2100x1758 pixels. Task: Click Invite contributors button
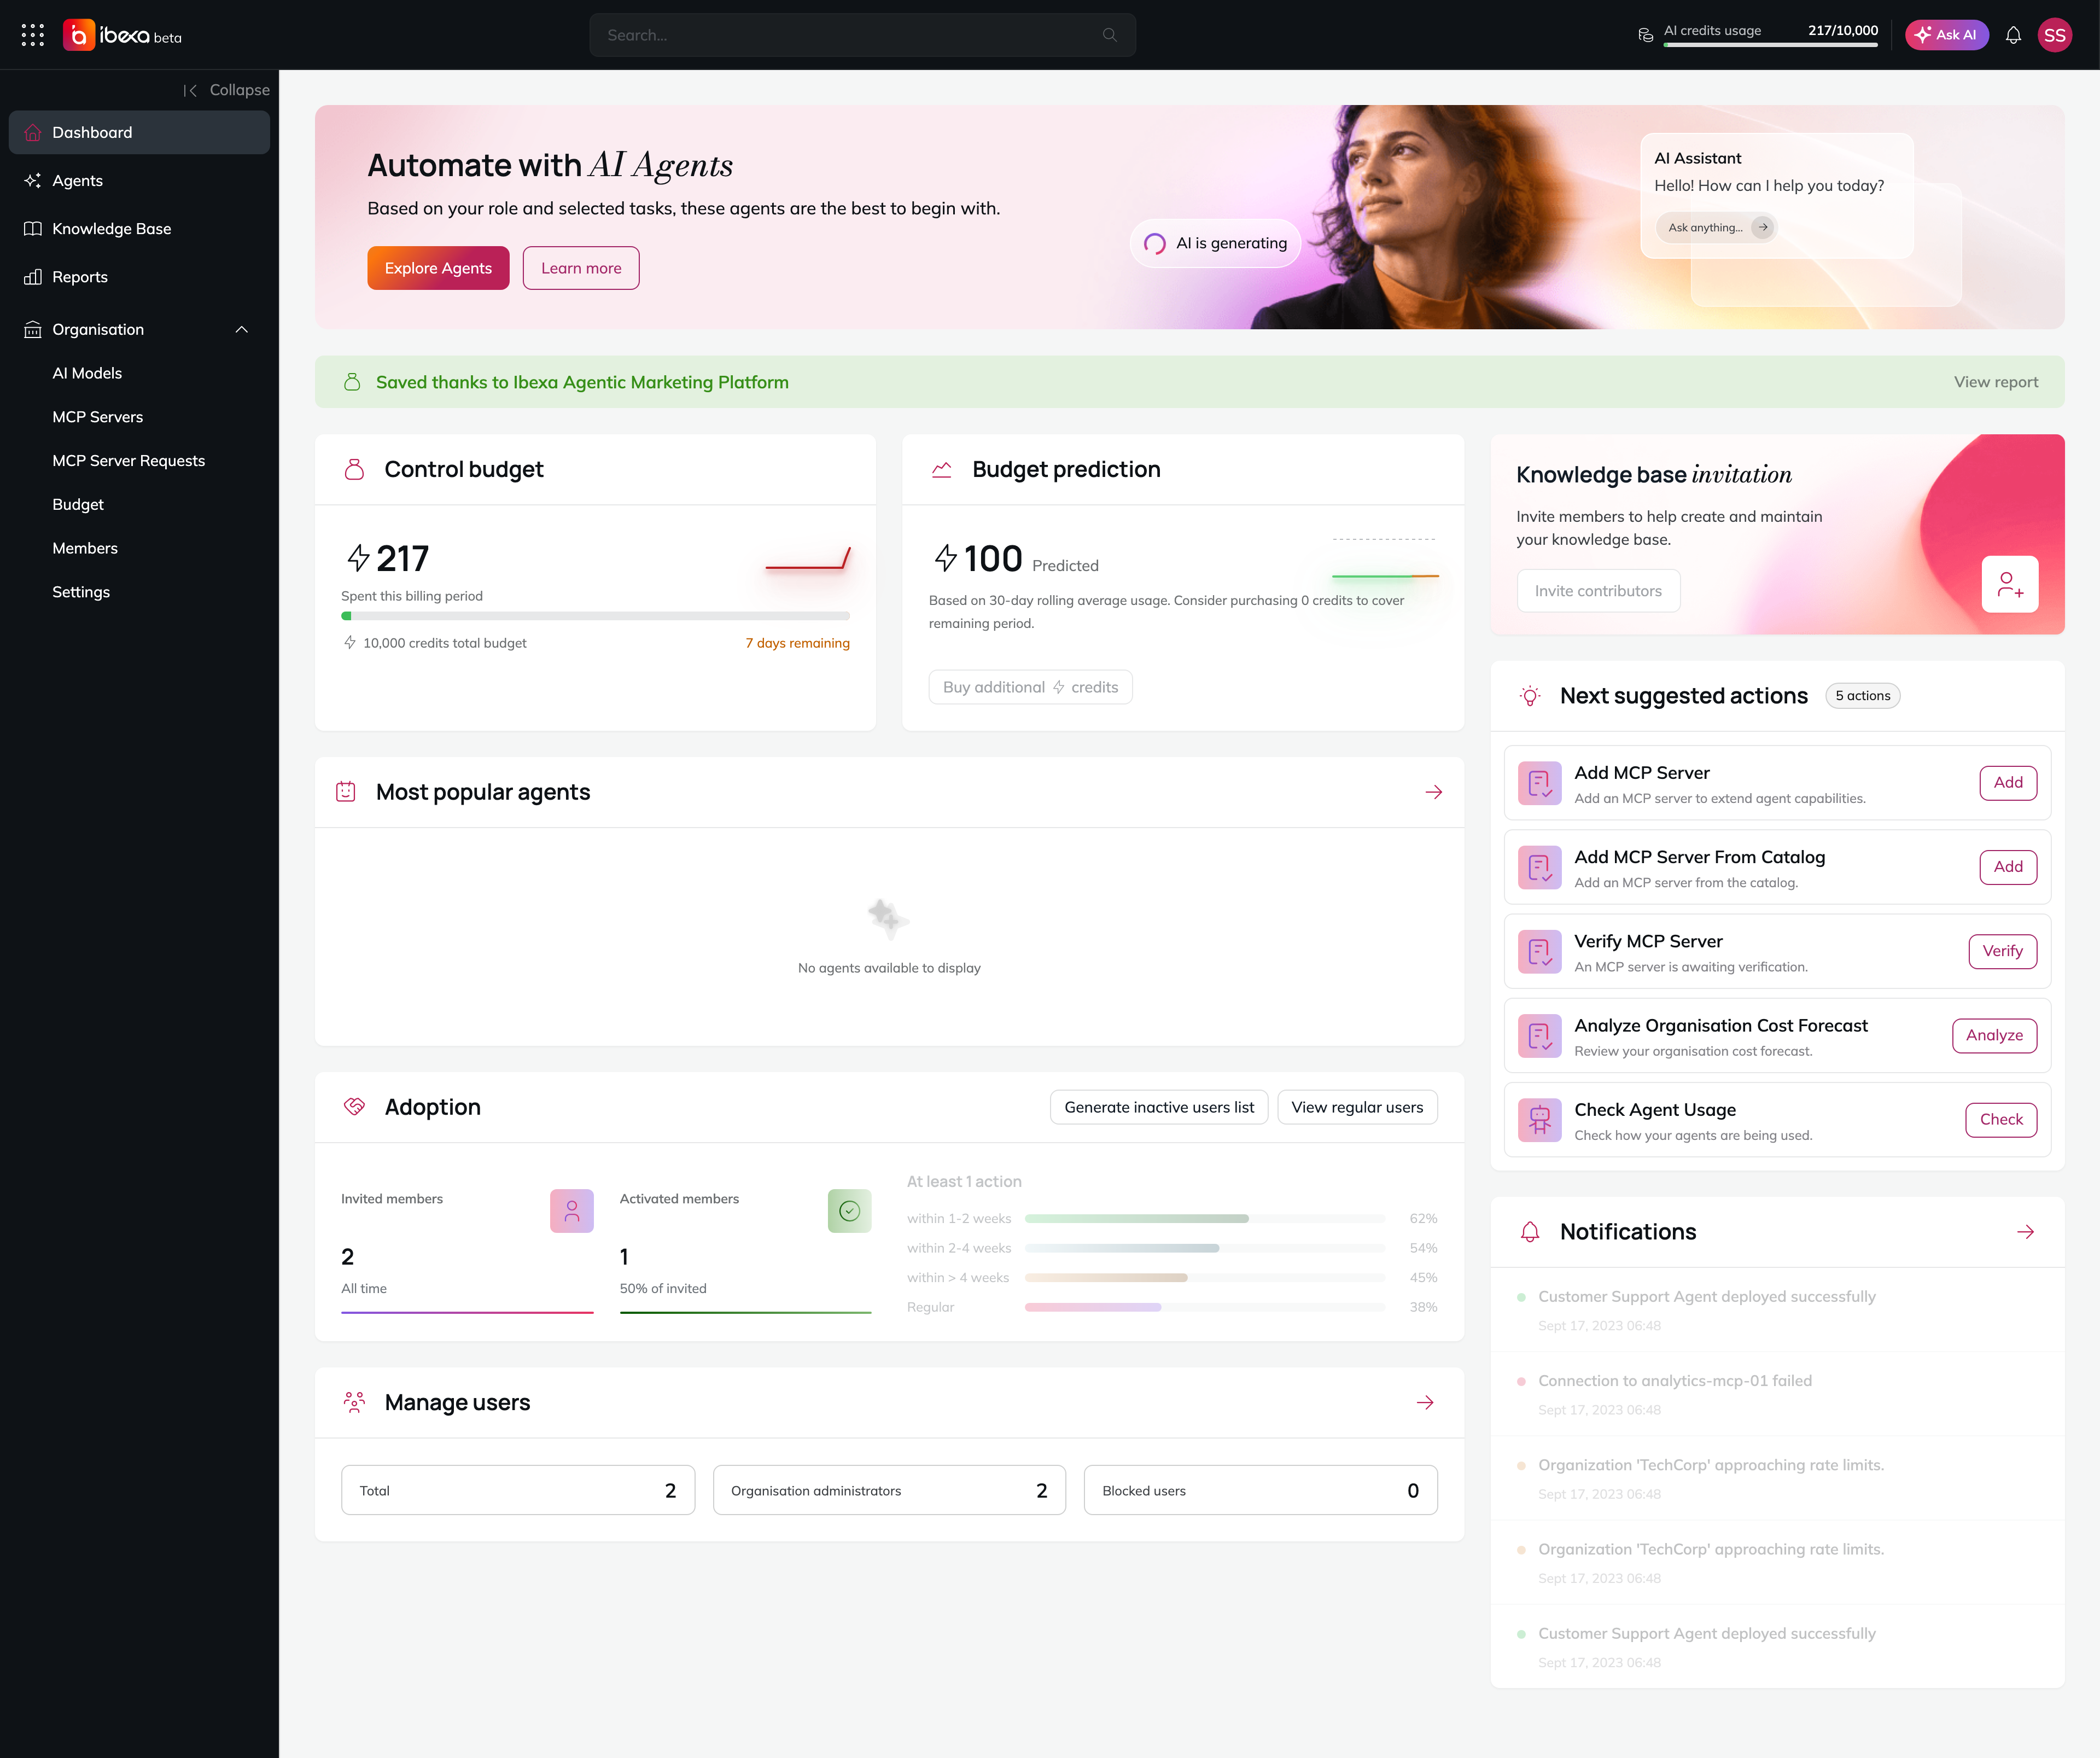coord(1598,591)
